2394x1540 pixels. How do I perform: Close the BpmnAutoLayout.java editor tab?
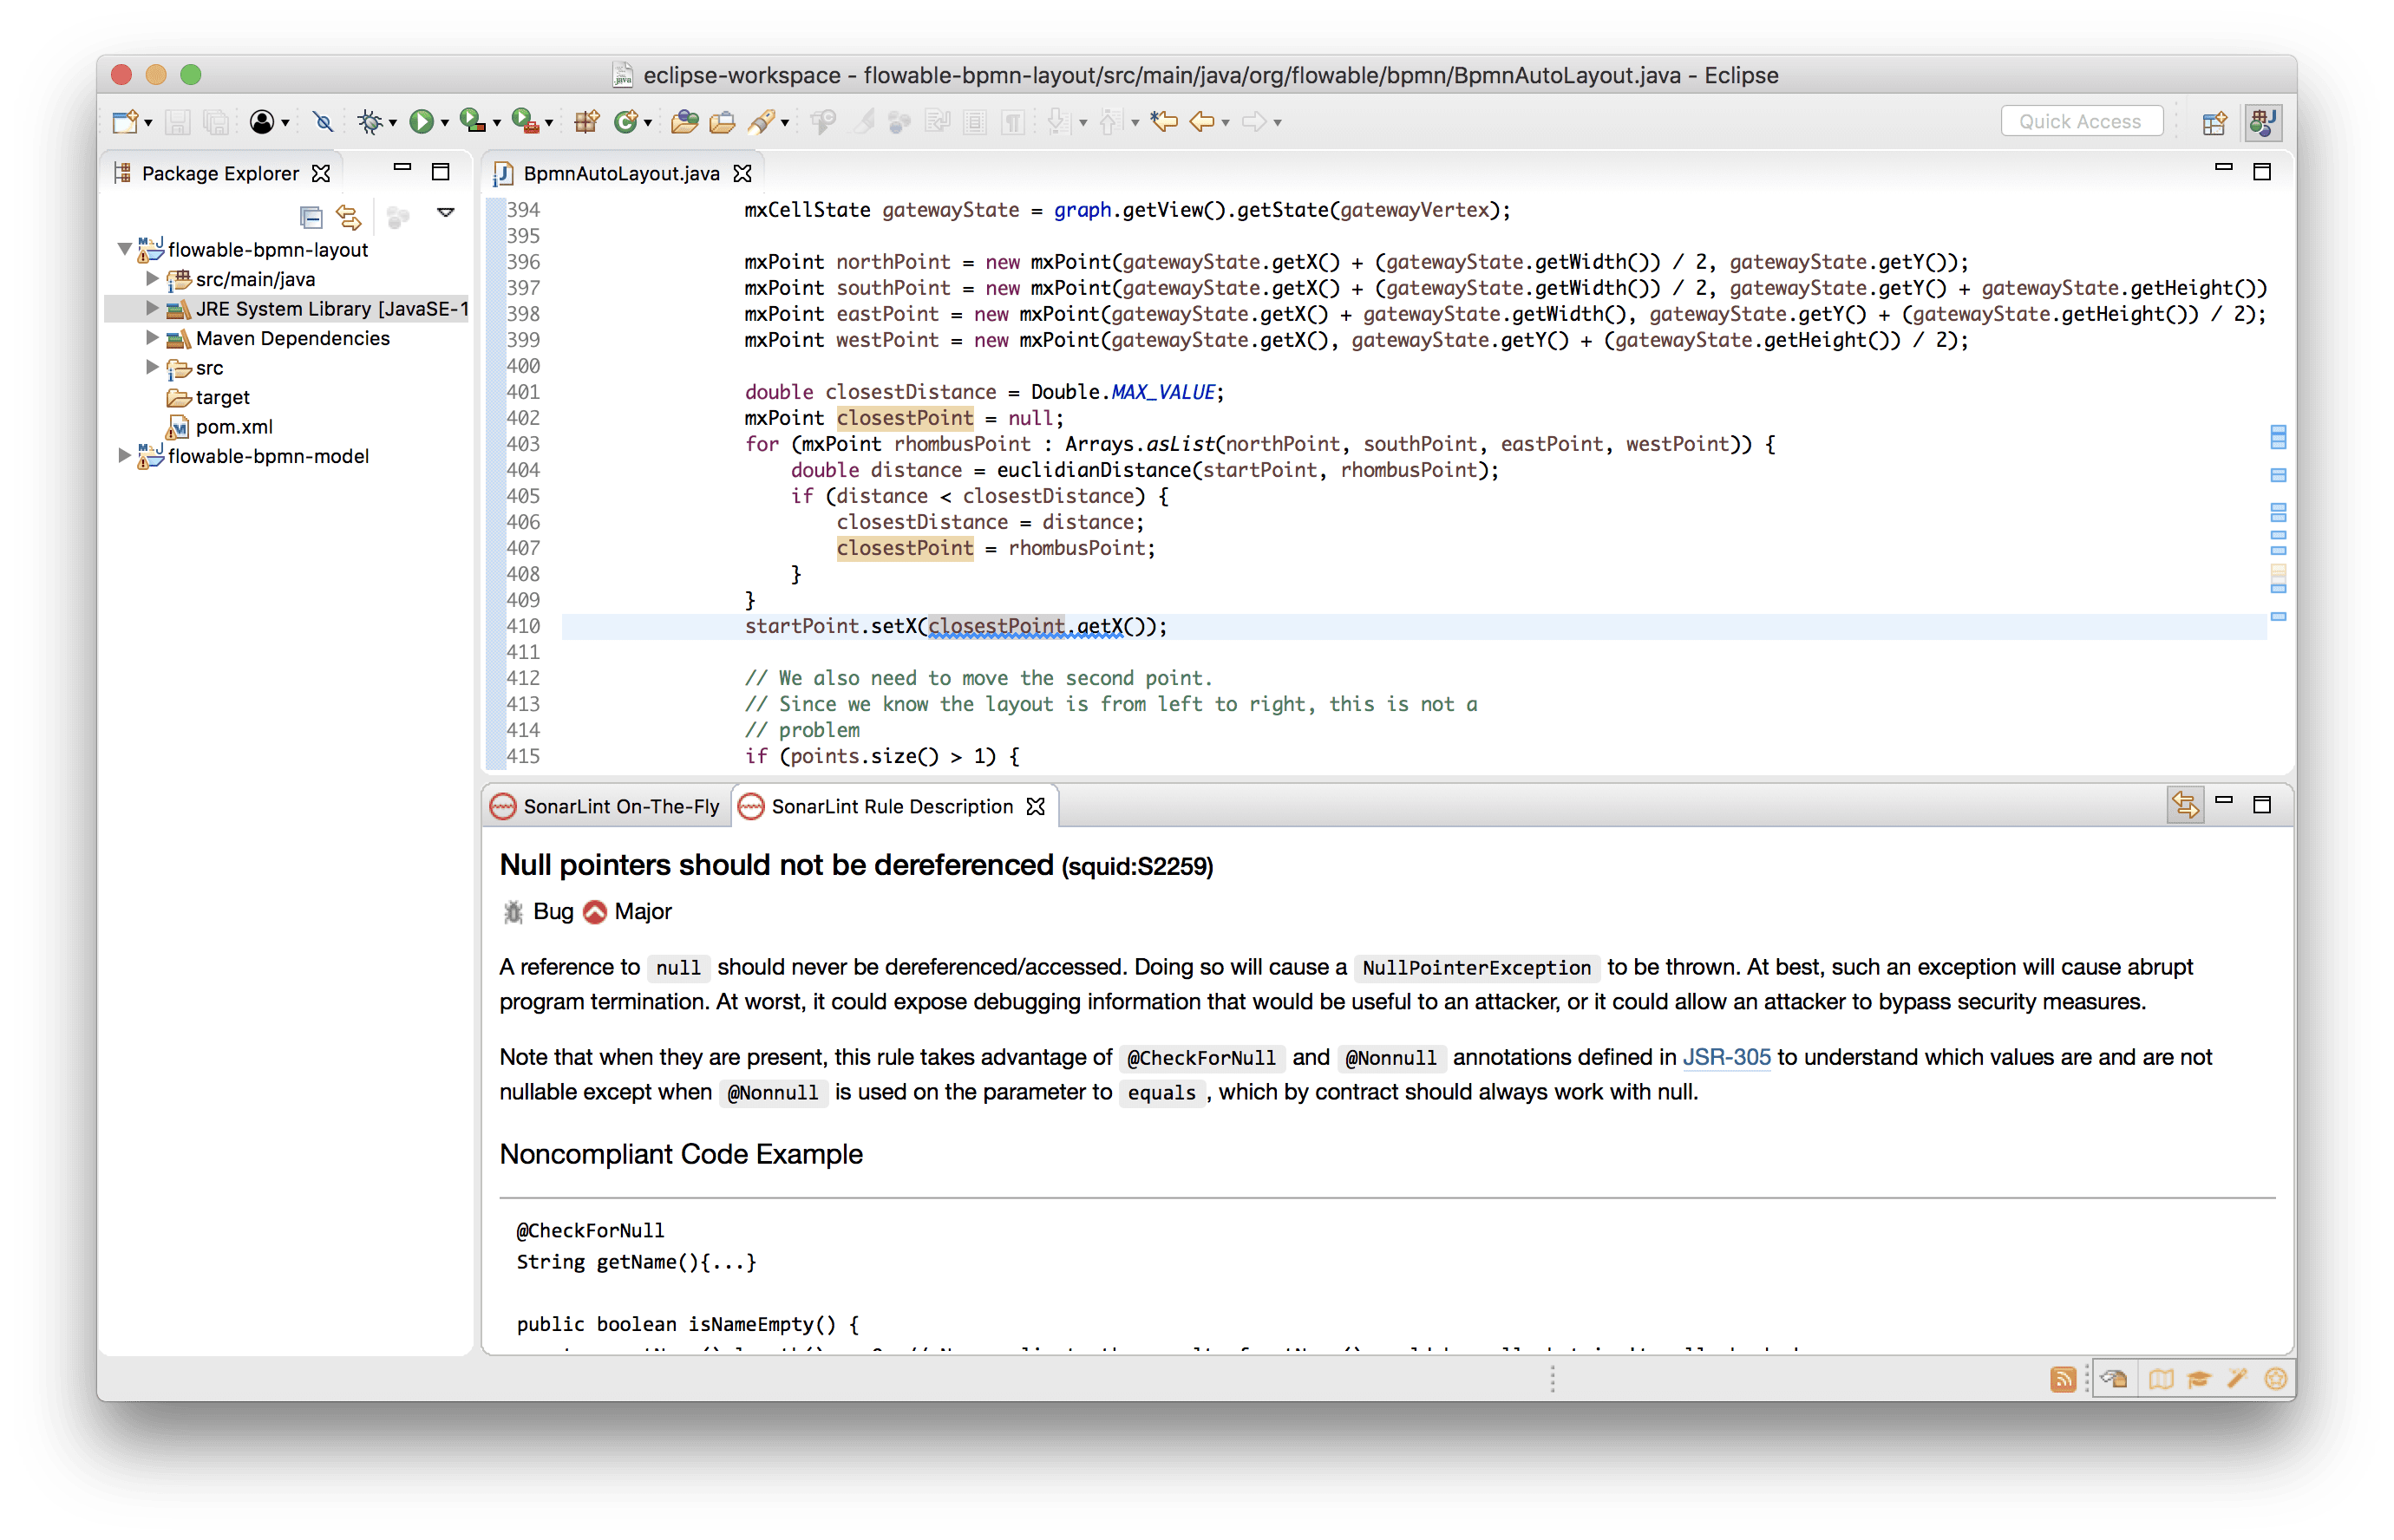(742, 174)
